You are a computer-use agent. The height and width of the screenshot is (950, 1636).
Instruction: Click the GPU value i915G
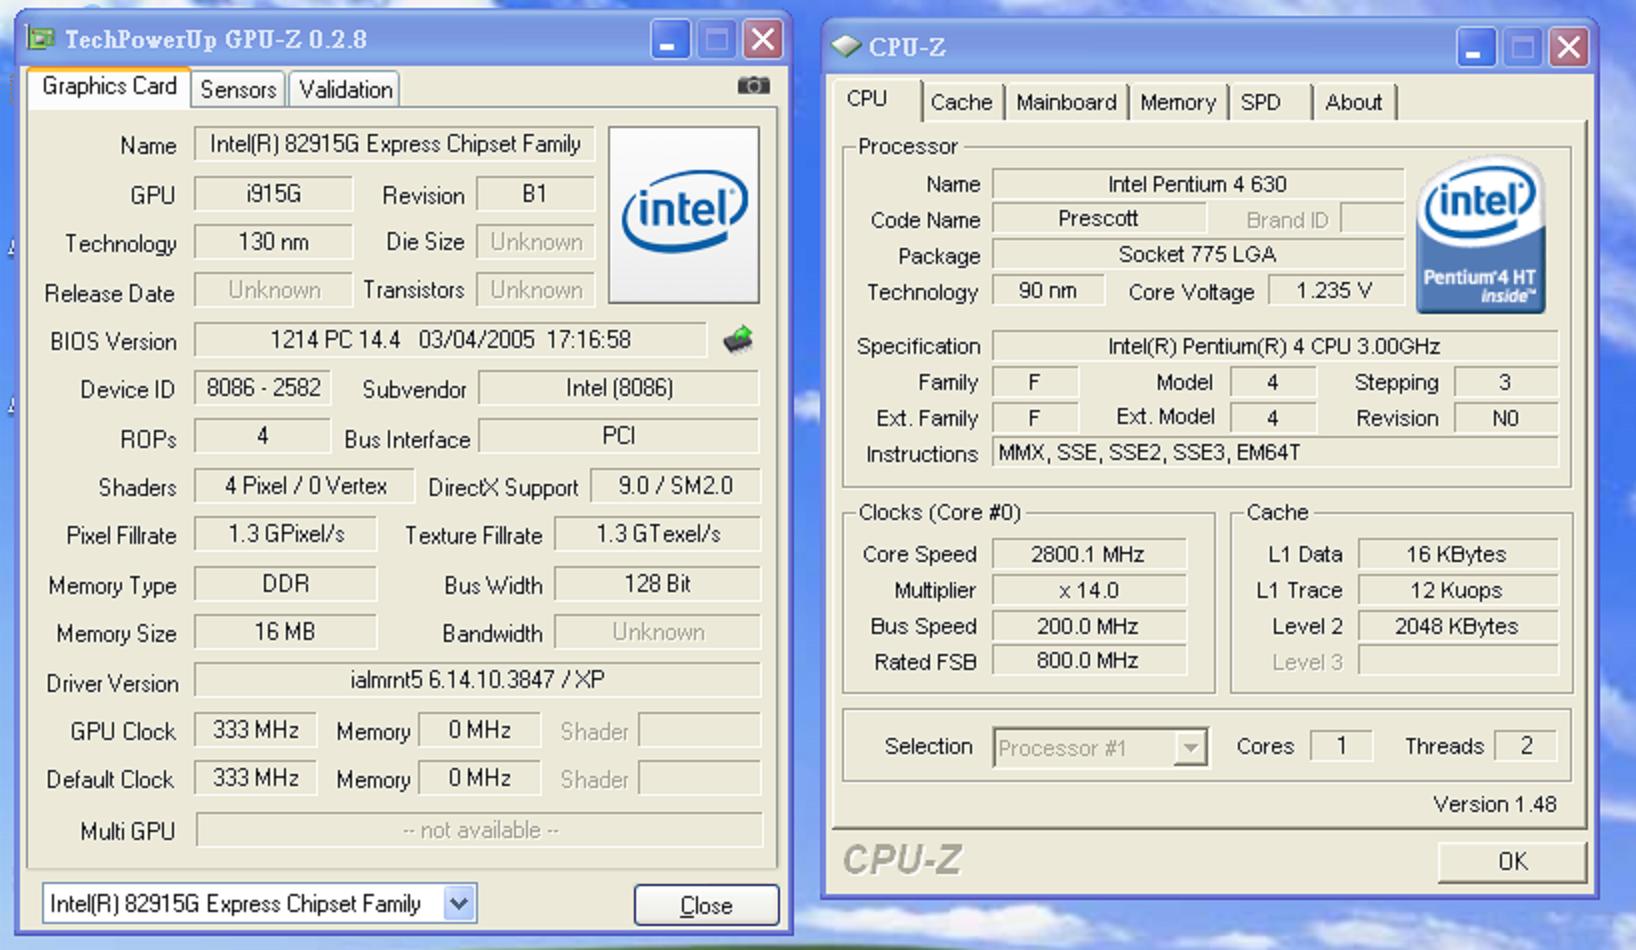[273, 193]
